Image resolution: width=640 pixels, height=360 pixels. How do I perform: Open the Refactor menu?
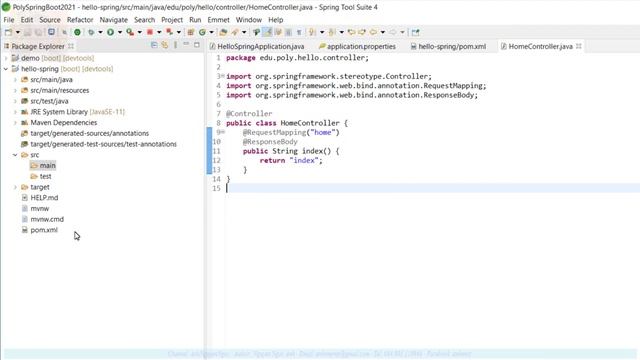(x=80, y=20)
